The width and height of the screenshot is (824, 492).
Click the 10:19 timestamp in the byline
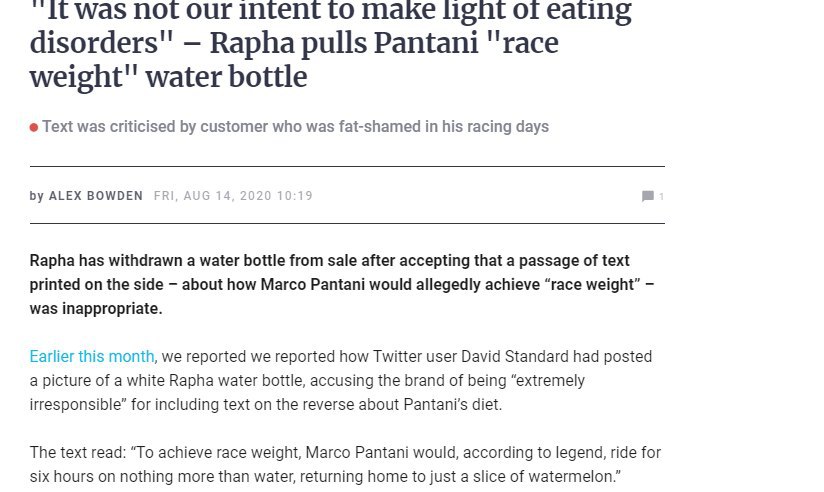pos(295,196)
